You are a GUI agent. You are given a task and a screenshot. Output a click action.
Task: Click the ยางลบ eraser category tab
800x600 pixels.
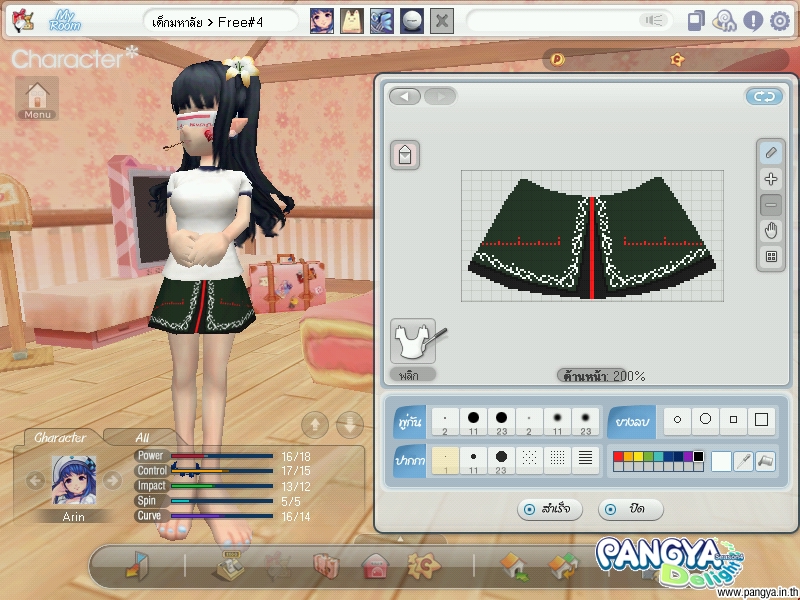[632, 422]
